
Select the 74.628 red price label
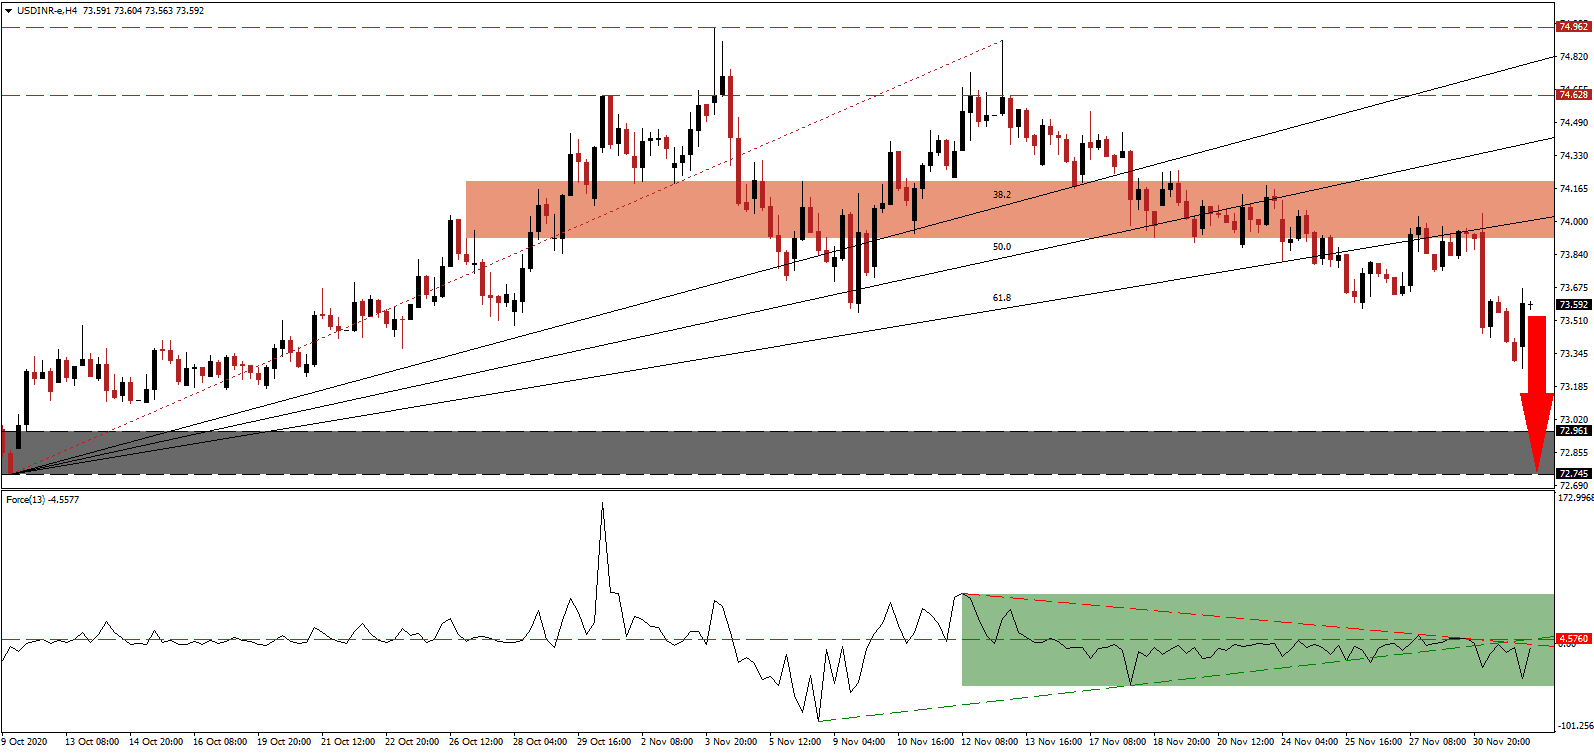pos(1573,95)
